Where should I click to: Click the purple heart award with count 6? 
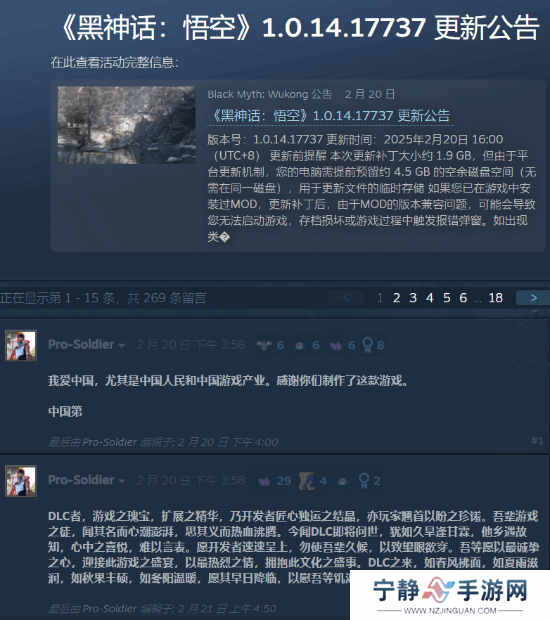click(x=336, y=346)
